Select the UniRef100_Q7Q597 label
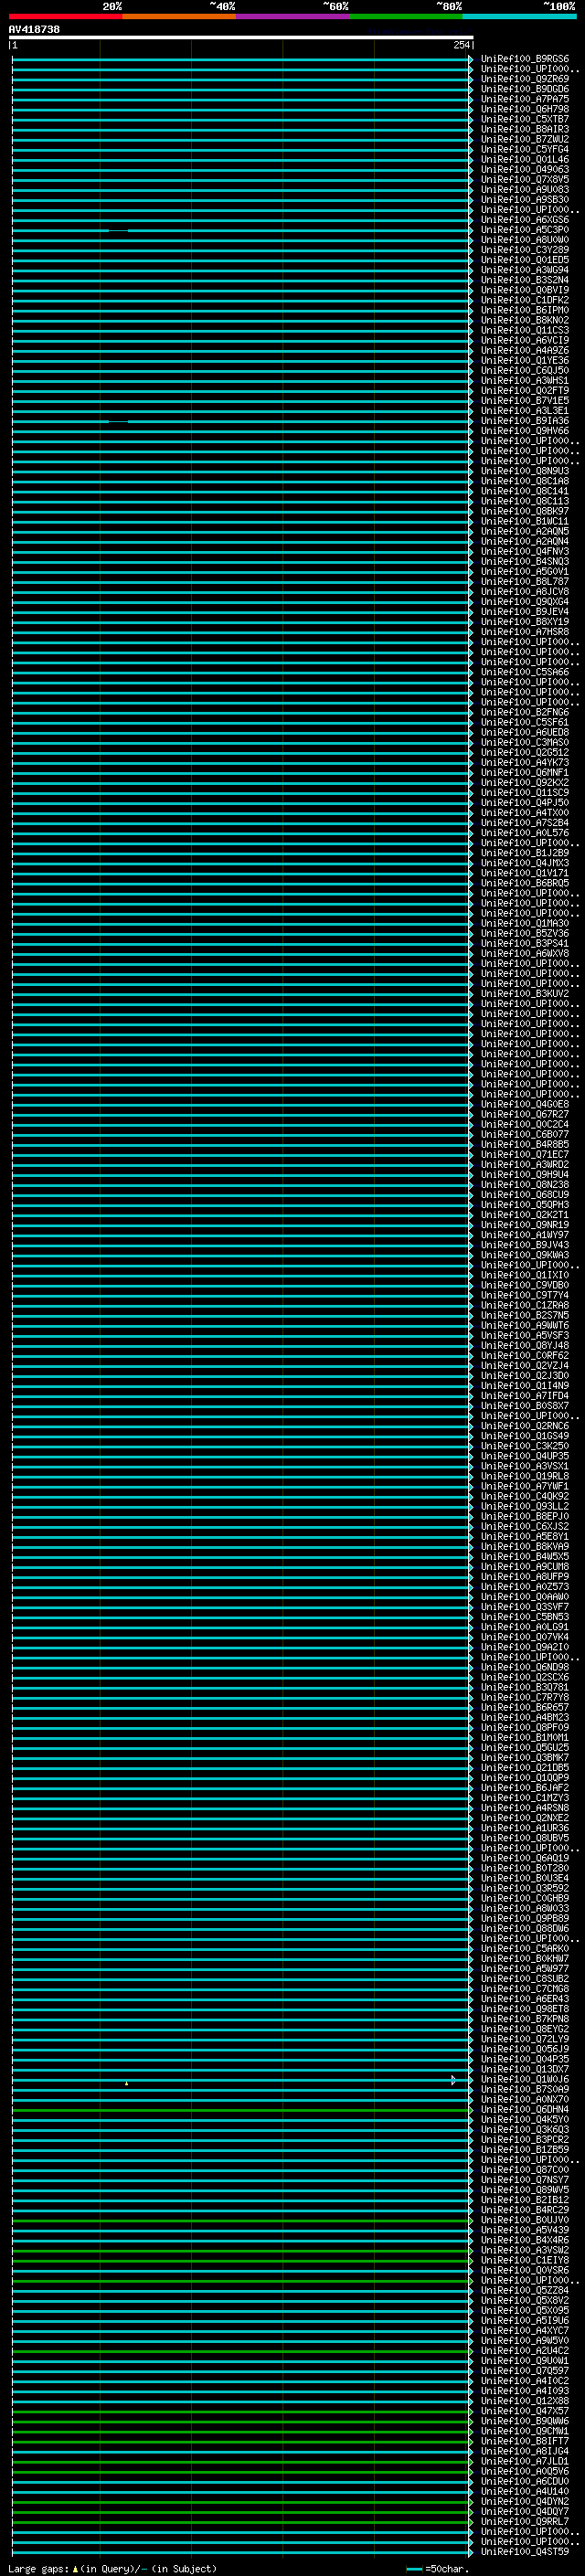The height and width of the screenshot is (2576, 585). (524, 2370)
